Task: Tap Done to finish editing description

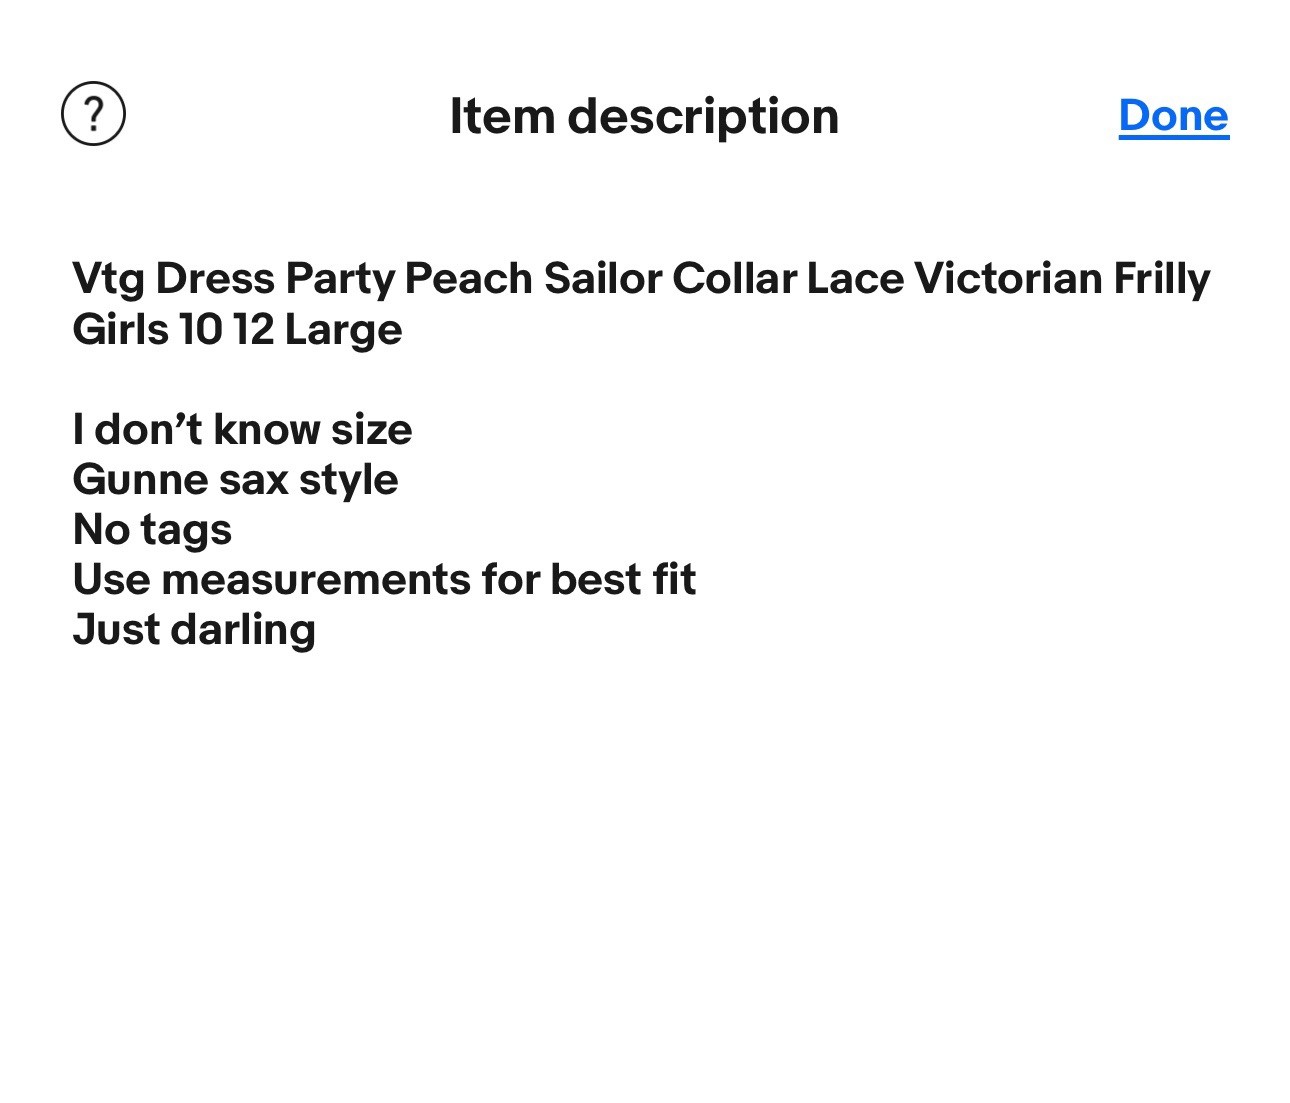Action: 1174,115
